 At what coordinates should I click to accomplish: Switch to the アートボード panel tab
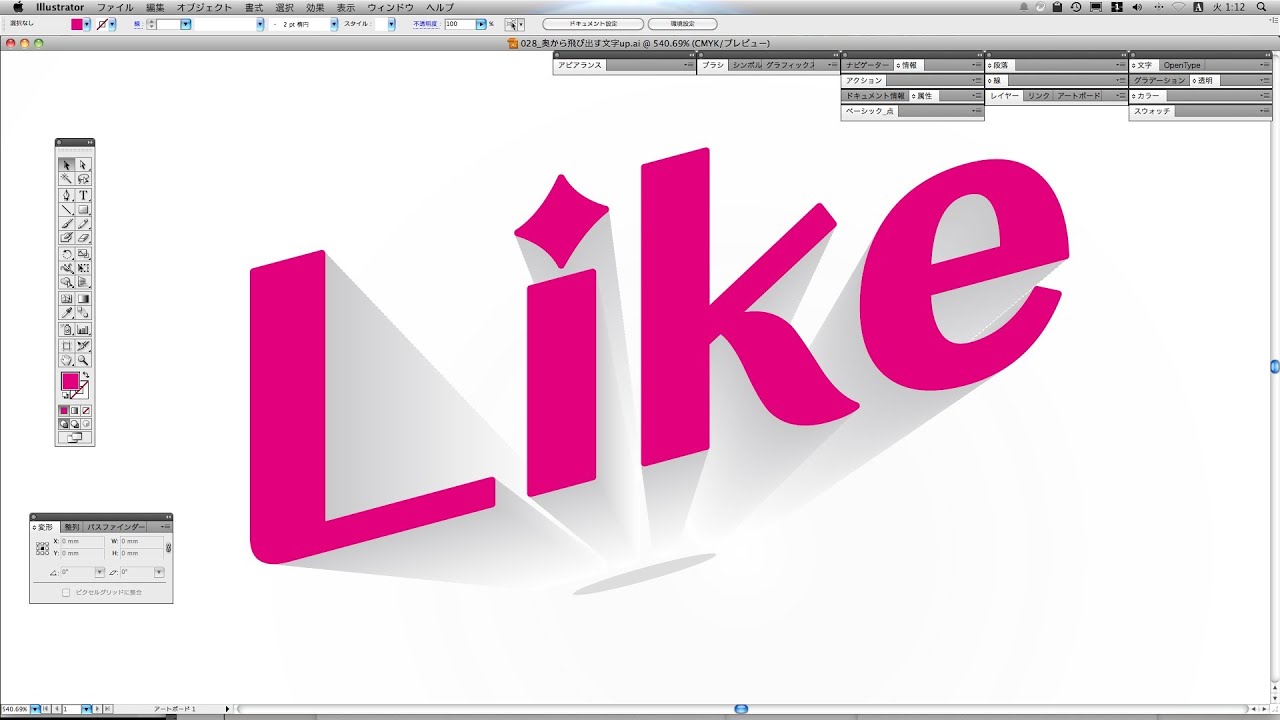click(1078, 96)
